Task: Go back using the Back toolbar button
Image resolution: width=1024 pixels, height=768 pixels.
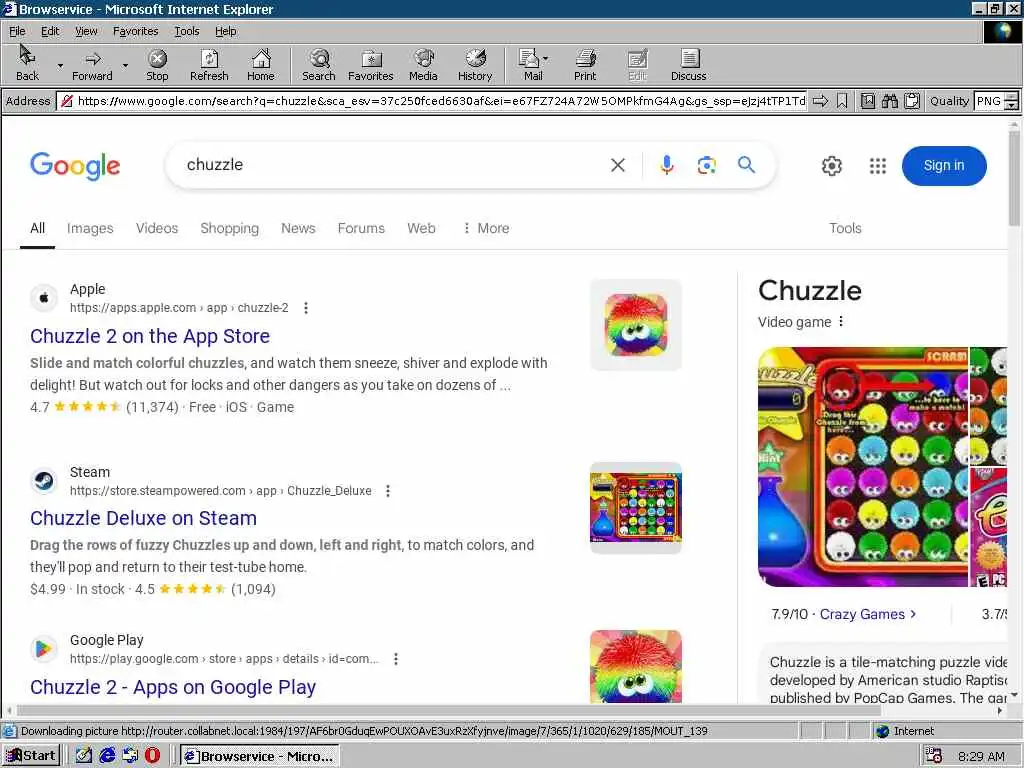Action: coord(27,64)
